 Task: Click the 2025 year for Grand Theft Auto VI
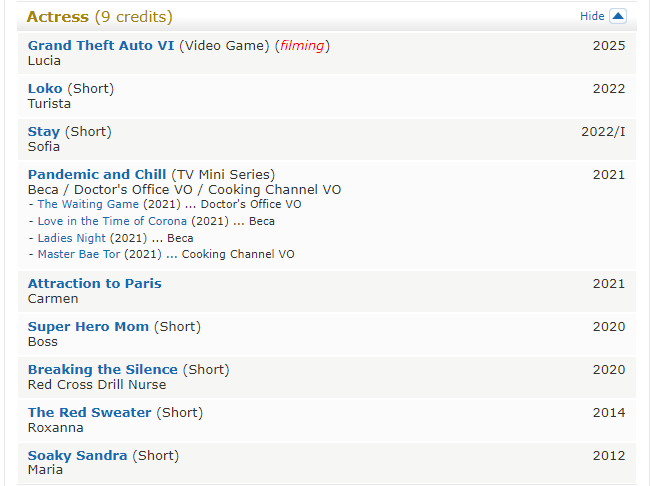click(x=608, y=45)
